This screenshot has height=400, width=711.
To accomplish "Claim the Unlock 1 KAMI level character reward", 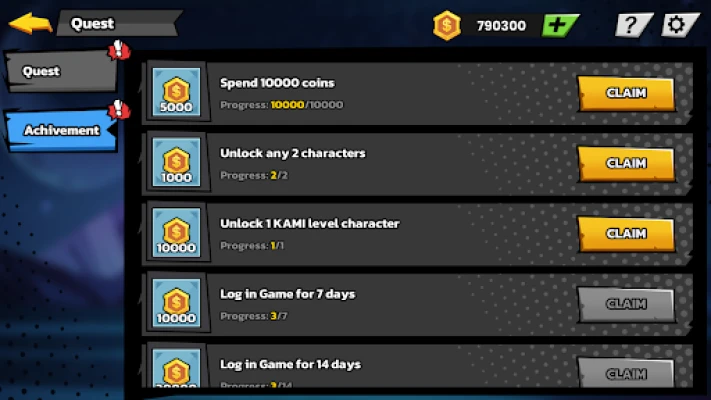I will coord(626,234).
